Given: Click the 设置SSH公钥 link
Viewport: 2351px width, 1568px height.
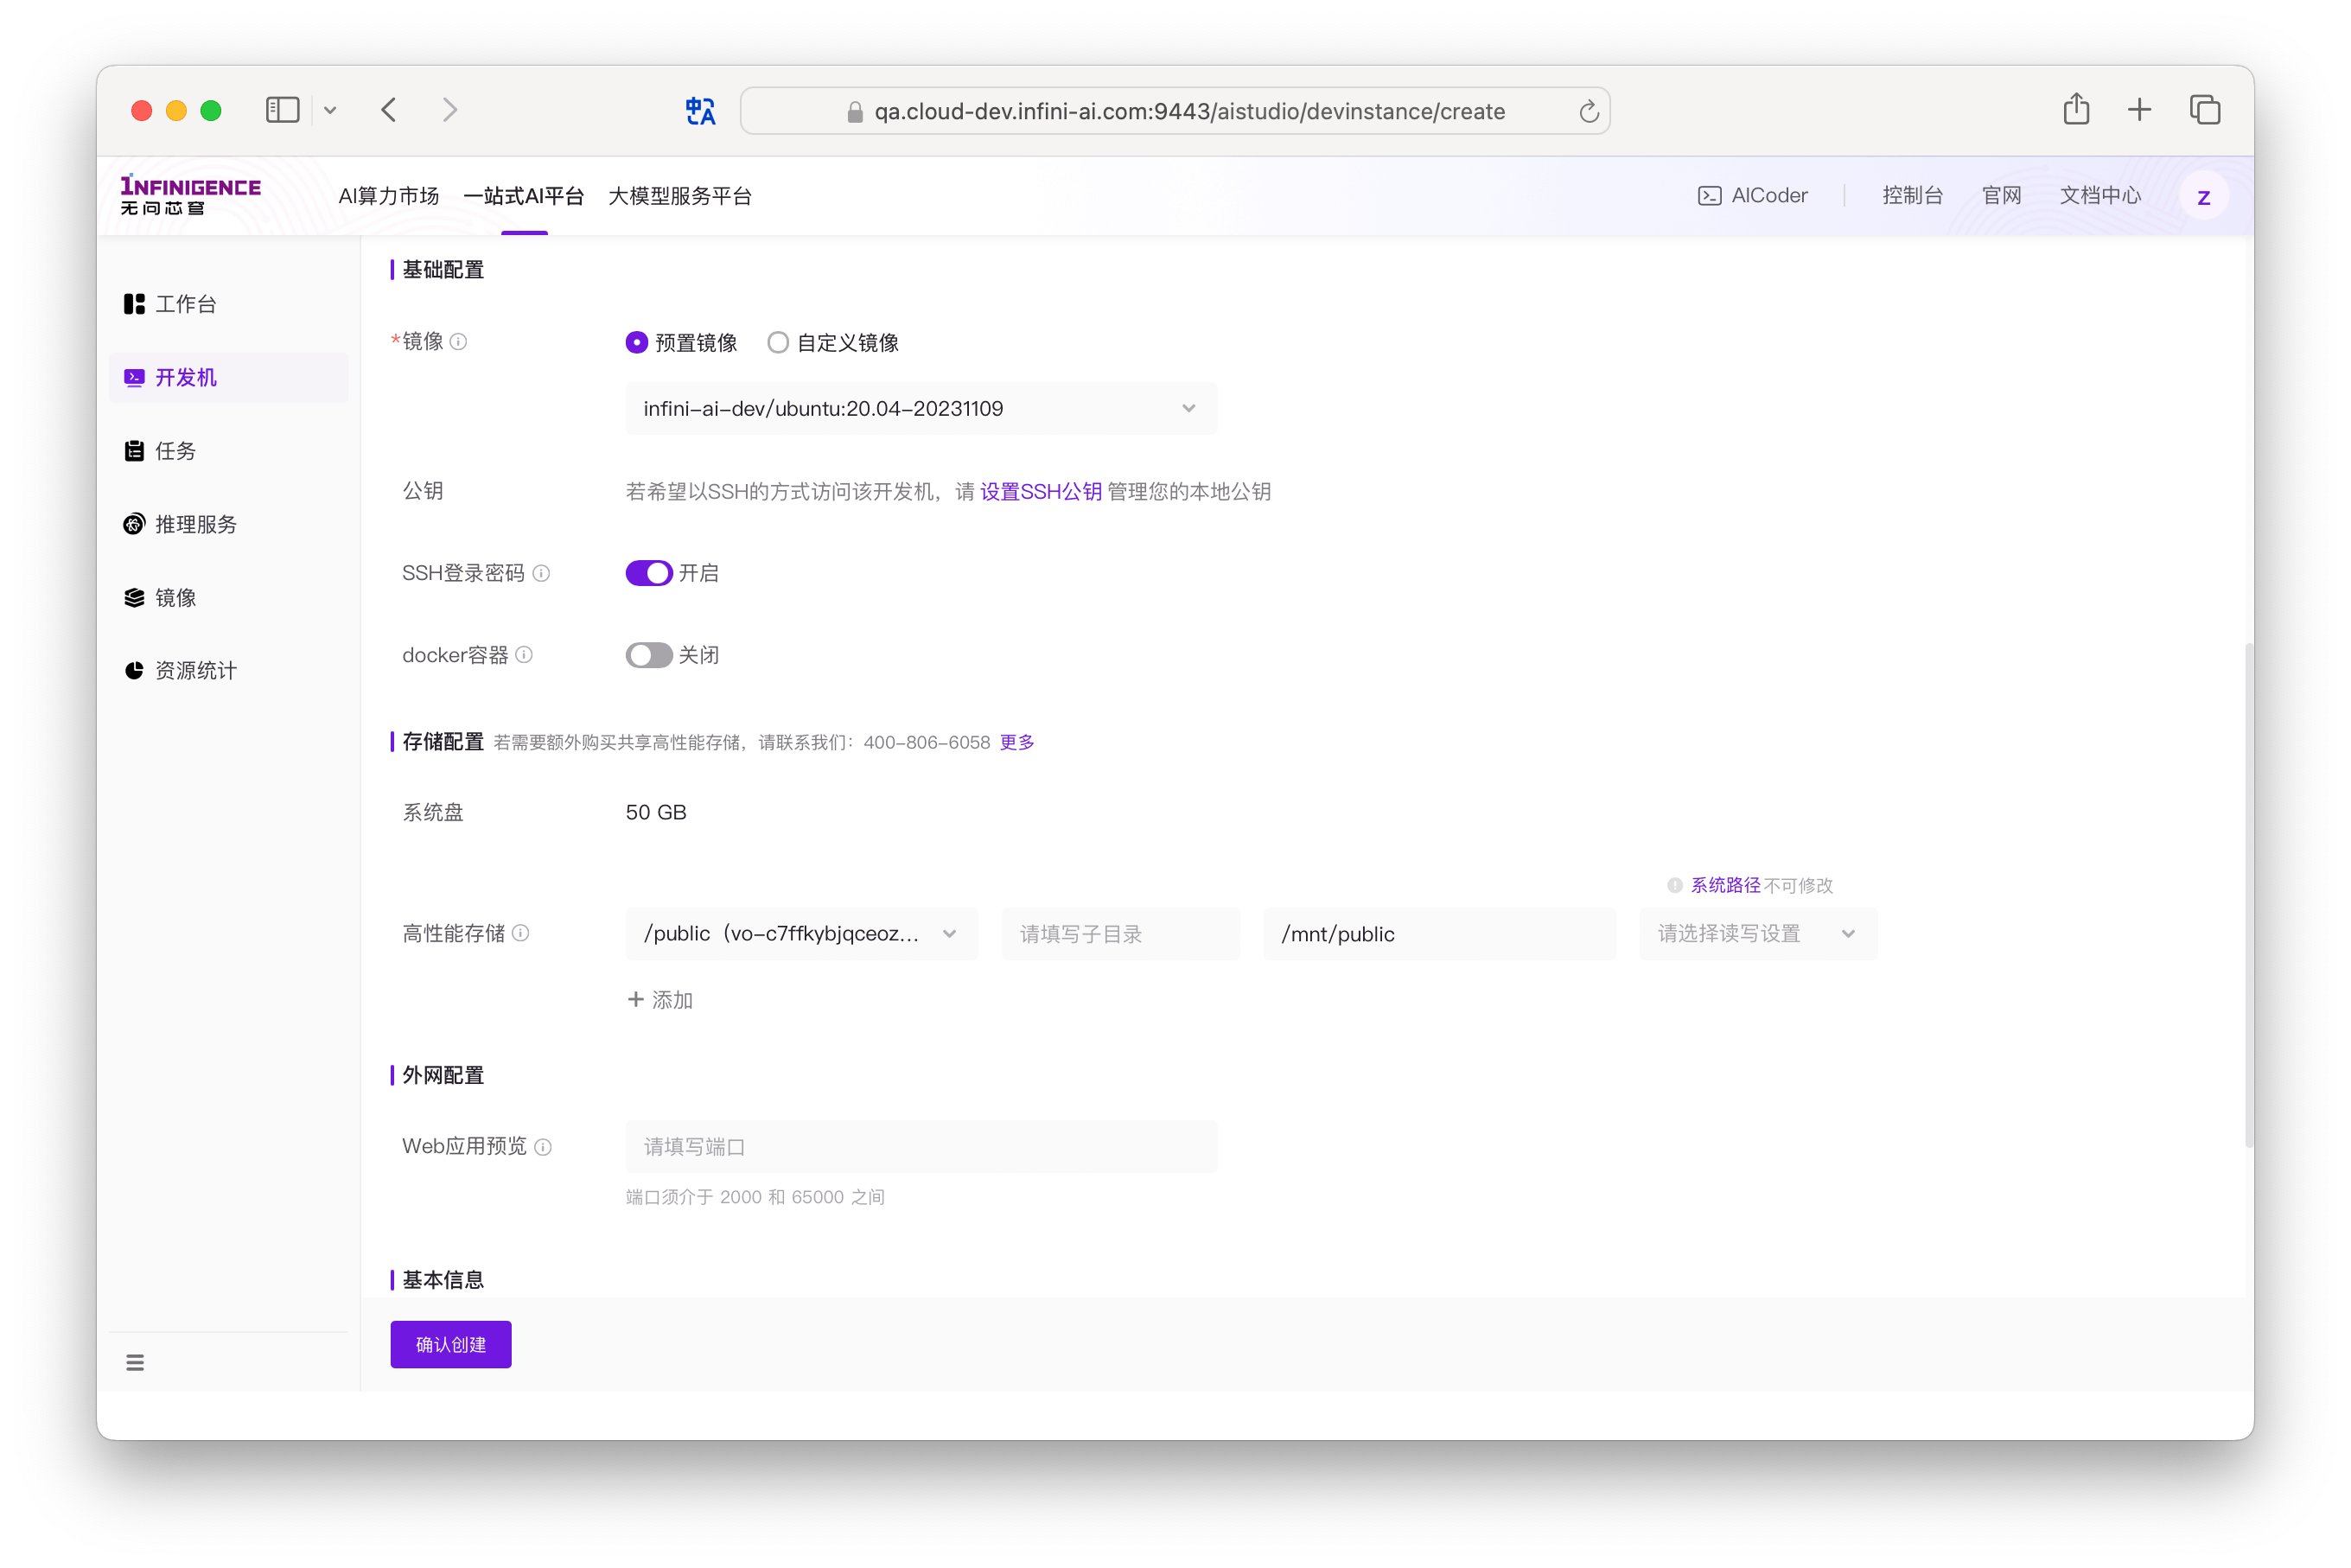Looking at the screenshot, I should tap(1041, 492).
